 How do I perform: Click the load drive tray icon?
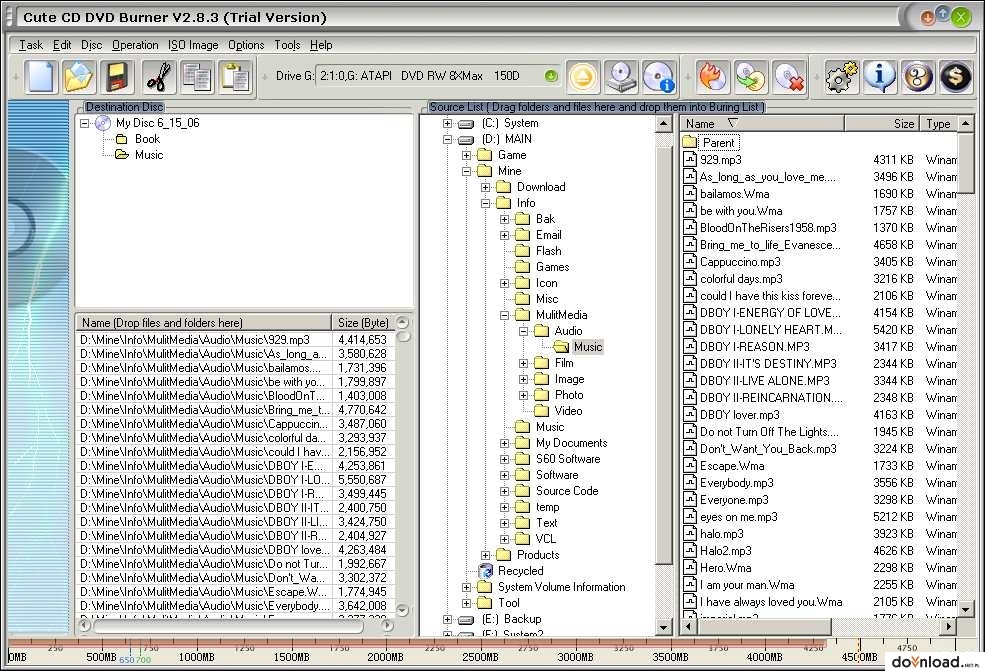click(621, 77)
